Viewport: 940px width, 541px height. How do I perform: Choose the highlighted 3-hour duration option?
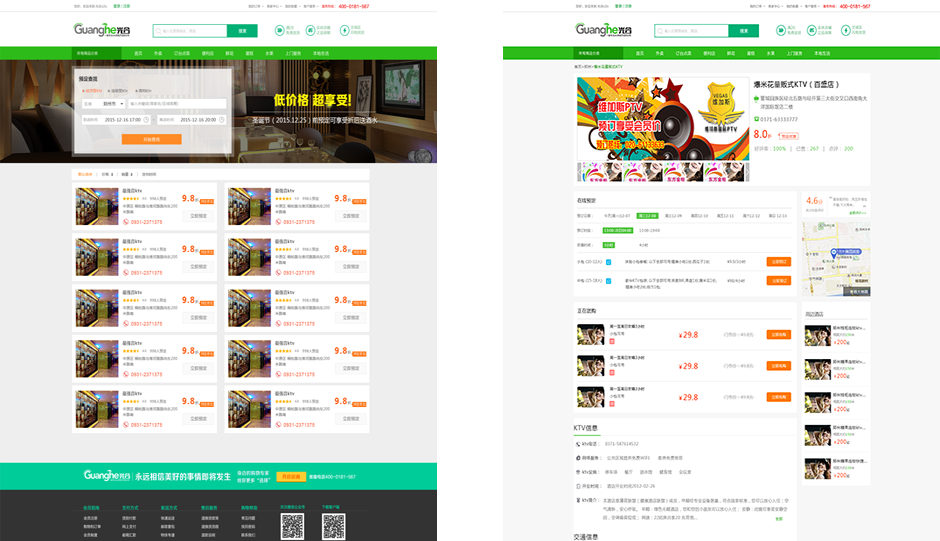point(608,245)
